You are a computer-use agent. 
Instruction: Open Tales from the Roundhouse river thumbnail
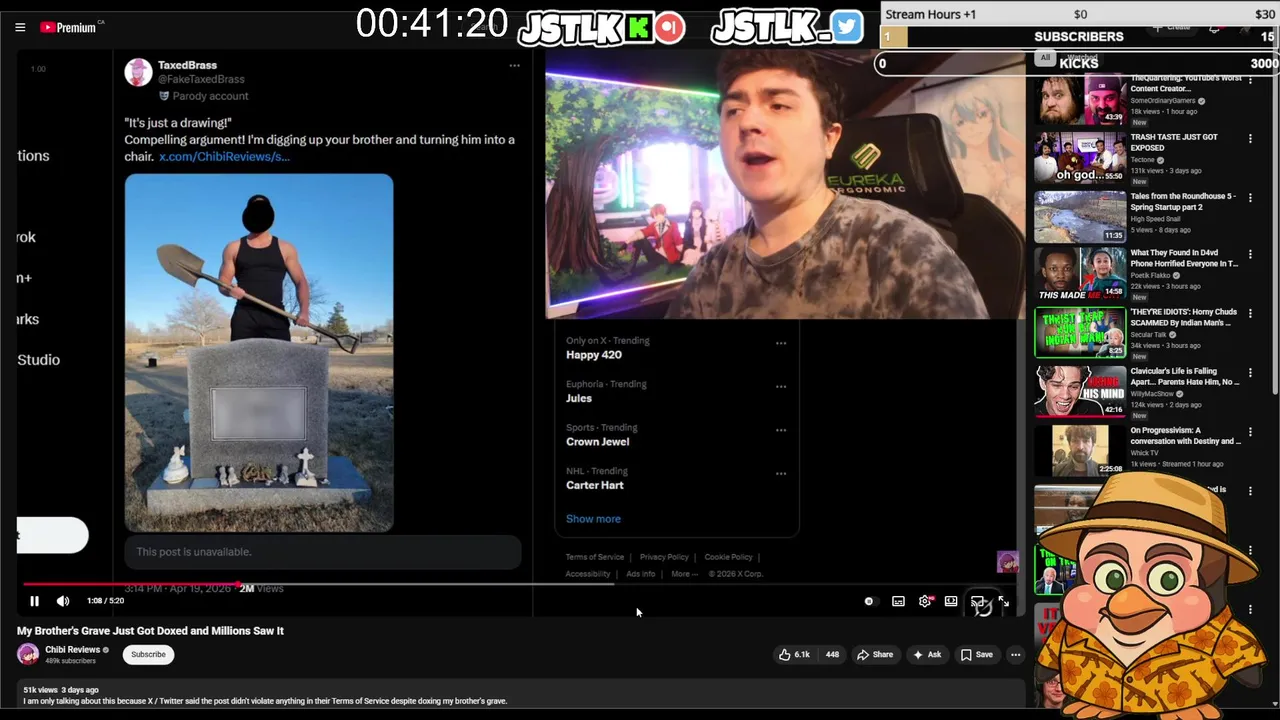(1080, 216)
